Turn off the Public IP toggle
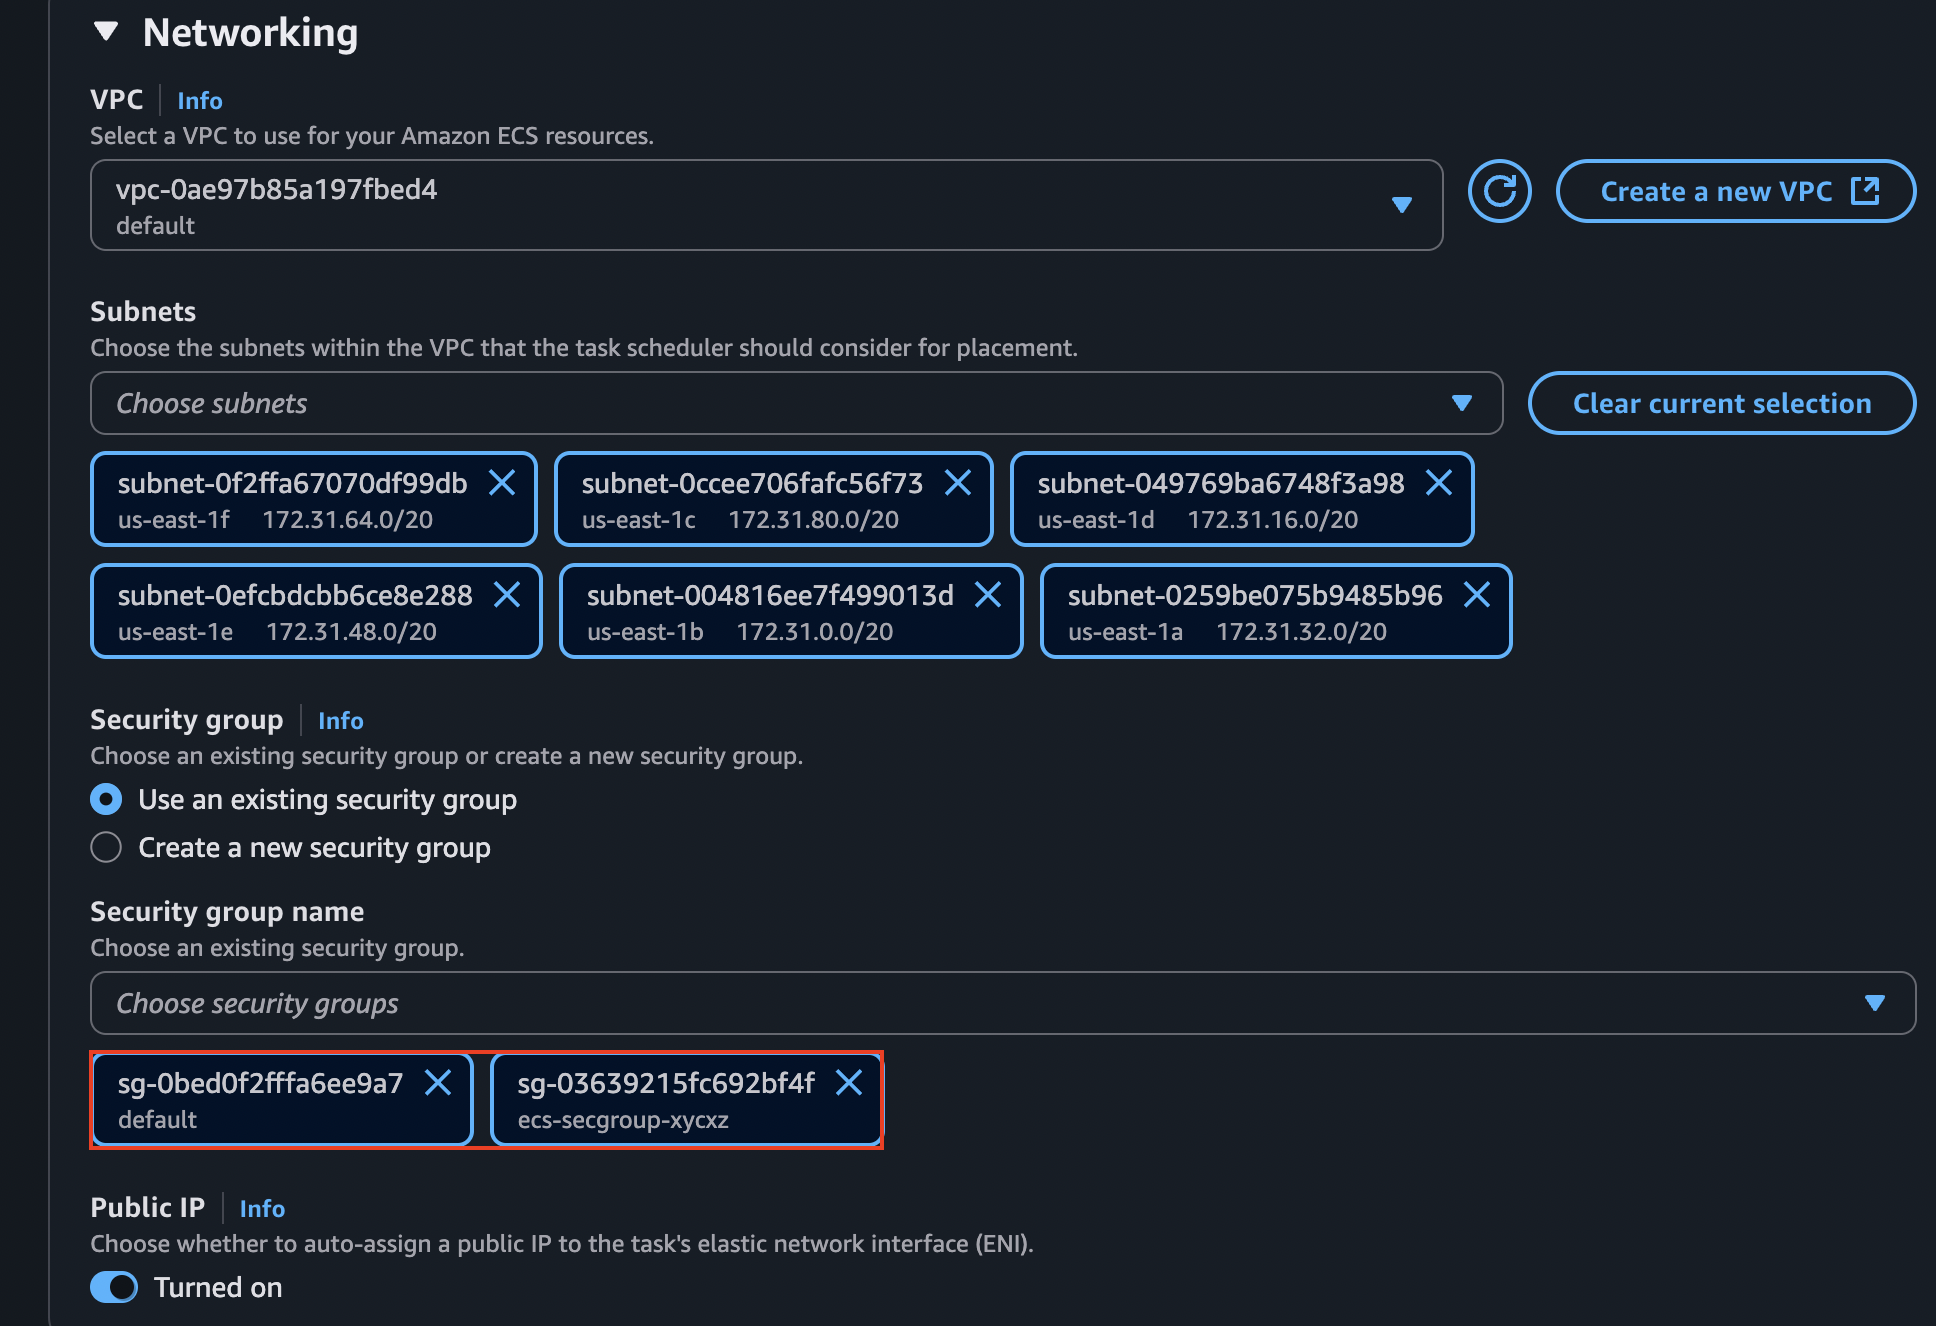The height and width of the screenshot is (1326, 1936). (x=115, y=1287)
